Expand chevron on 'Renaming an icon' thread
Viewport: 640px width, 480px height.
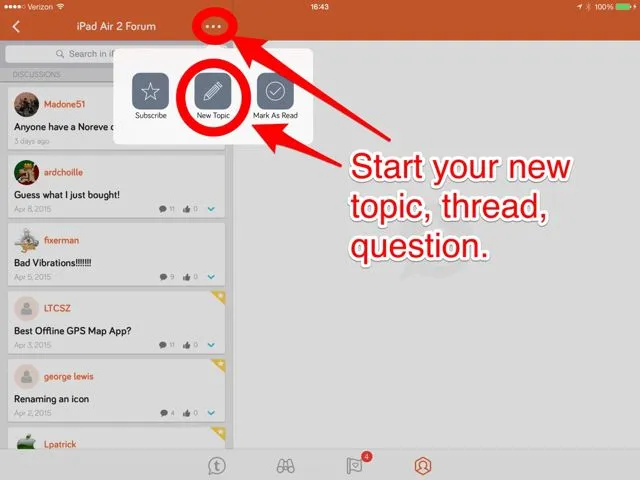[211, 413]
